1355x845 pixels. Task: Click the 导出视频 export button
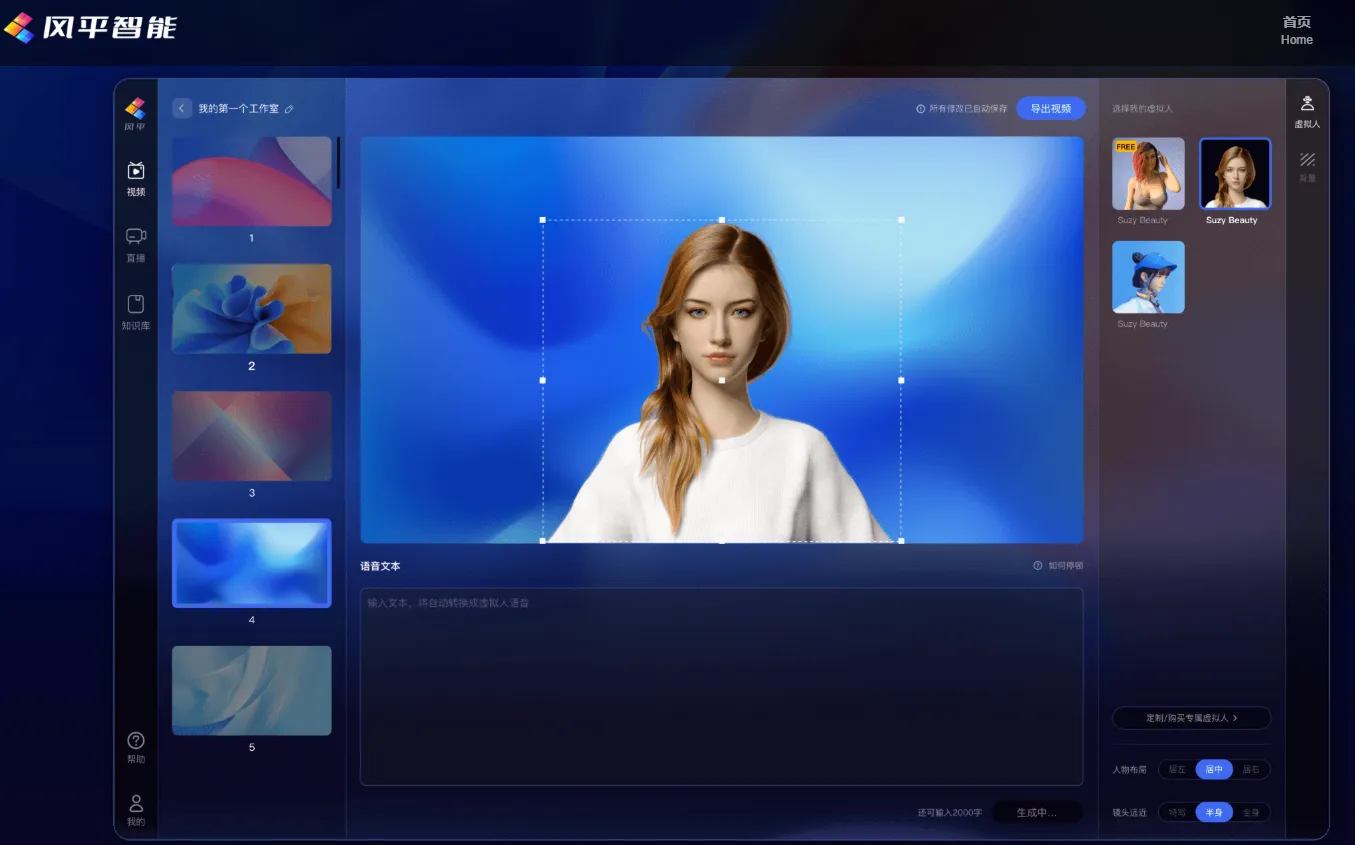point(1050,108)
